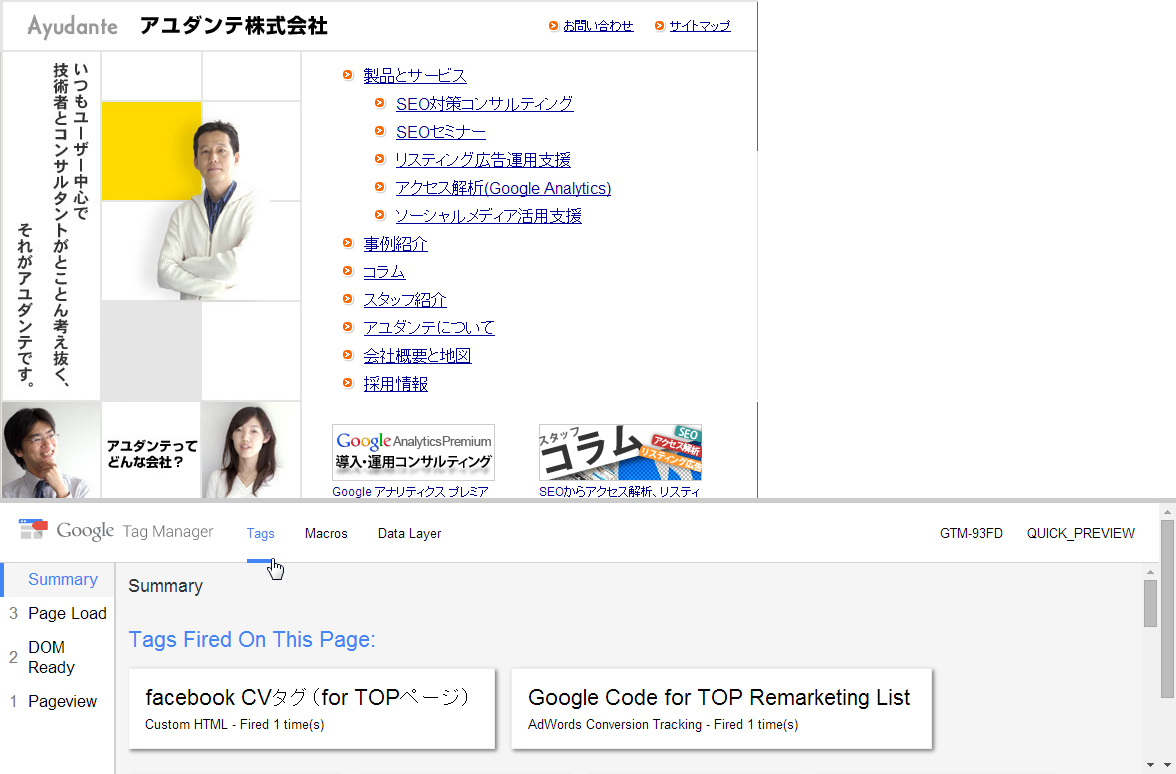
Task: Open the ソーシャルメディア活用支援 link
Action: click(488, 216)
